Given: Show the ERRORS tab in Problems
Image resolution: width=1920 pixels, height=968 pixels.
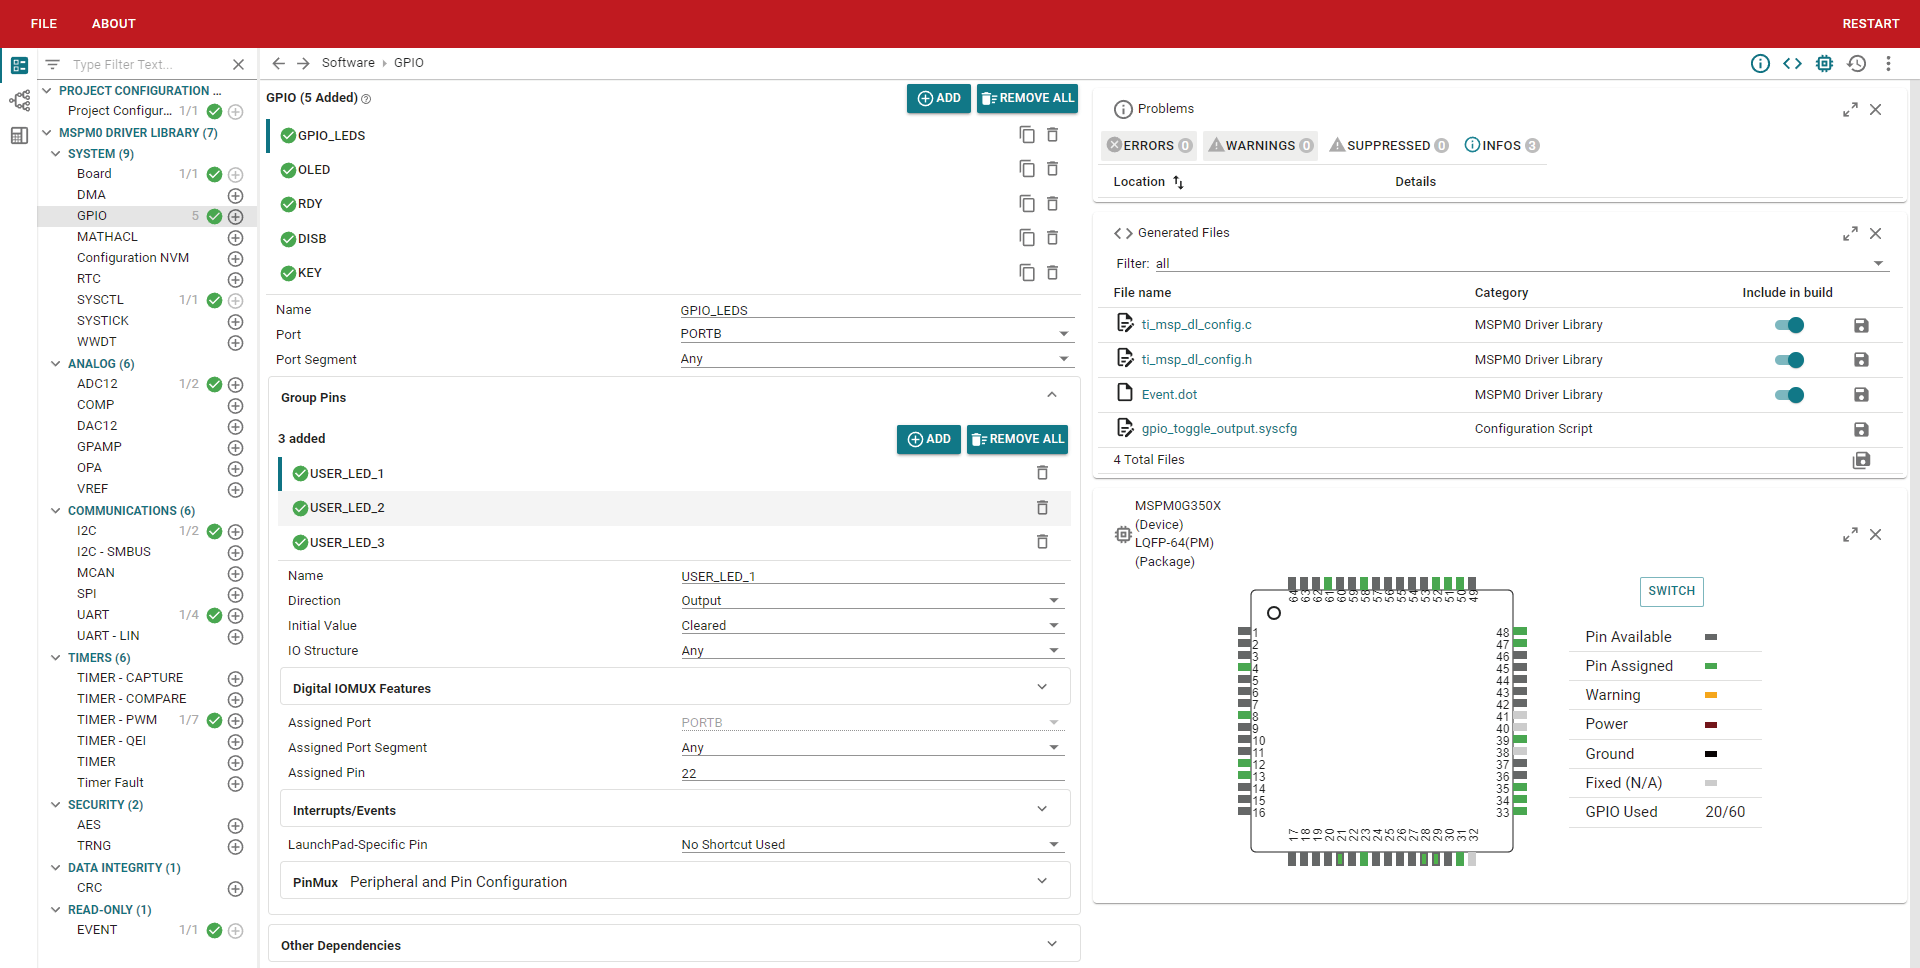Looking at the screenshot, I should pos(1149,146).
